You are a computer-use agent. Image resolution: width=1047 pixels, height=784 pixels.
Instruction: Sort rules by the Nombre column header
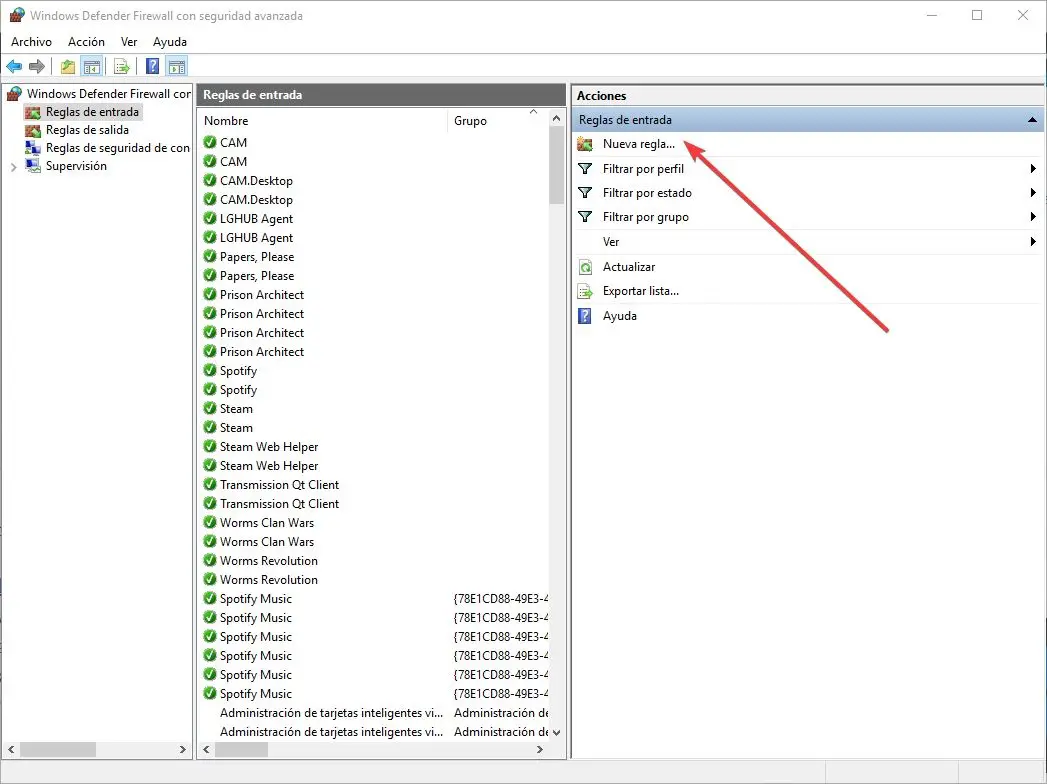click(x=324, y=120)
